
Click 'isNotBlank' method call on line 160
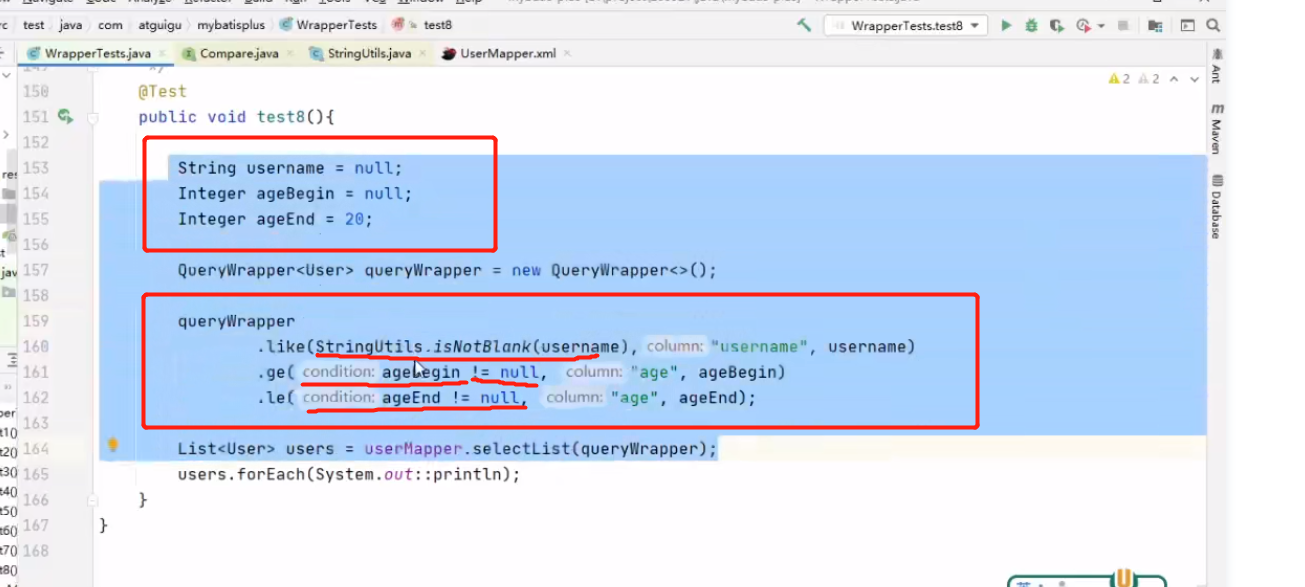click(484, 347)
